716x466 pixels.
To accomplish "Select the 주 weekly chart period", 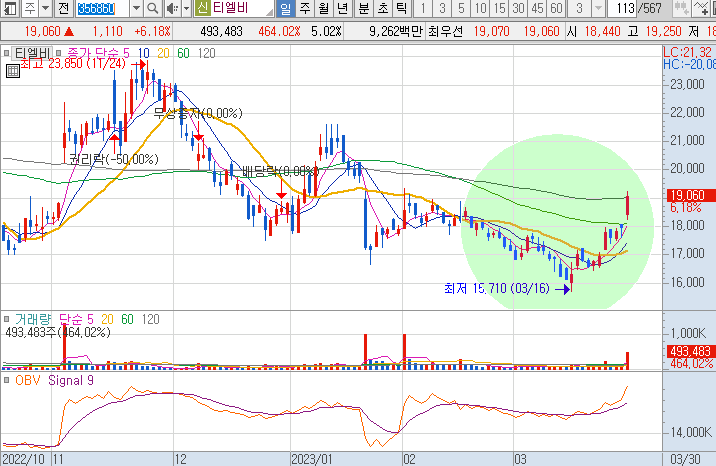I will click(305, 8).
